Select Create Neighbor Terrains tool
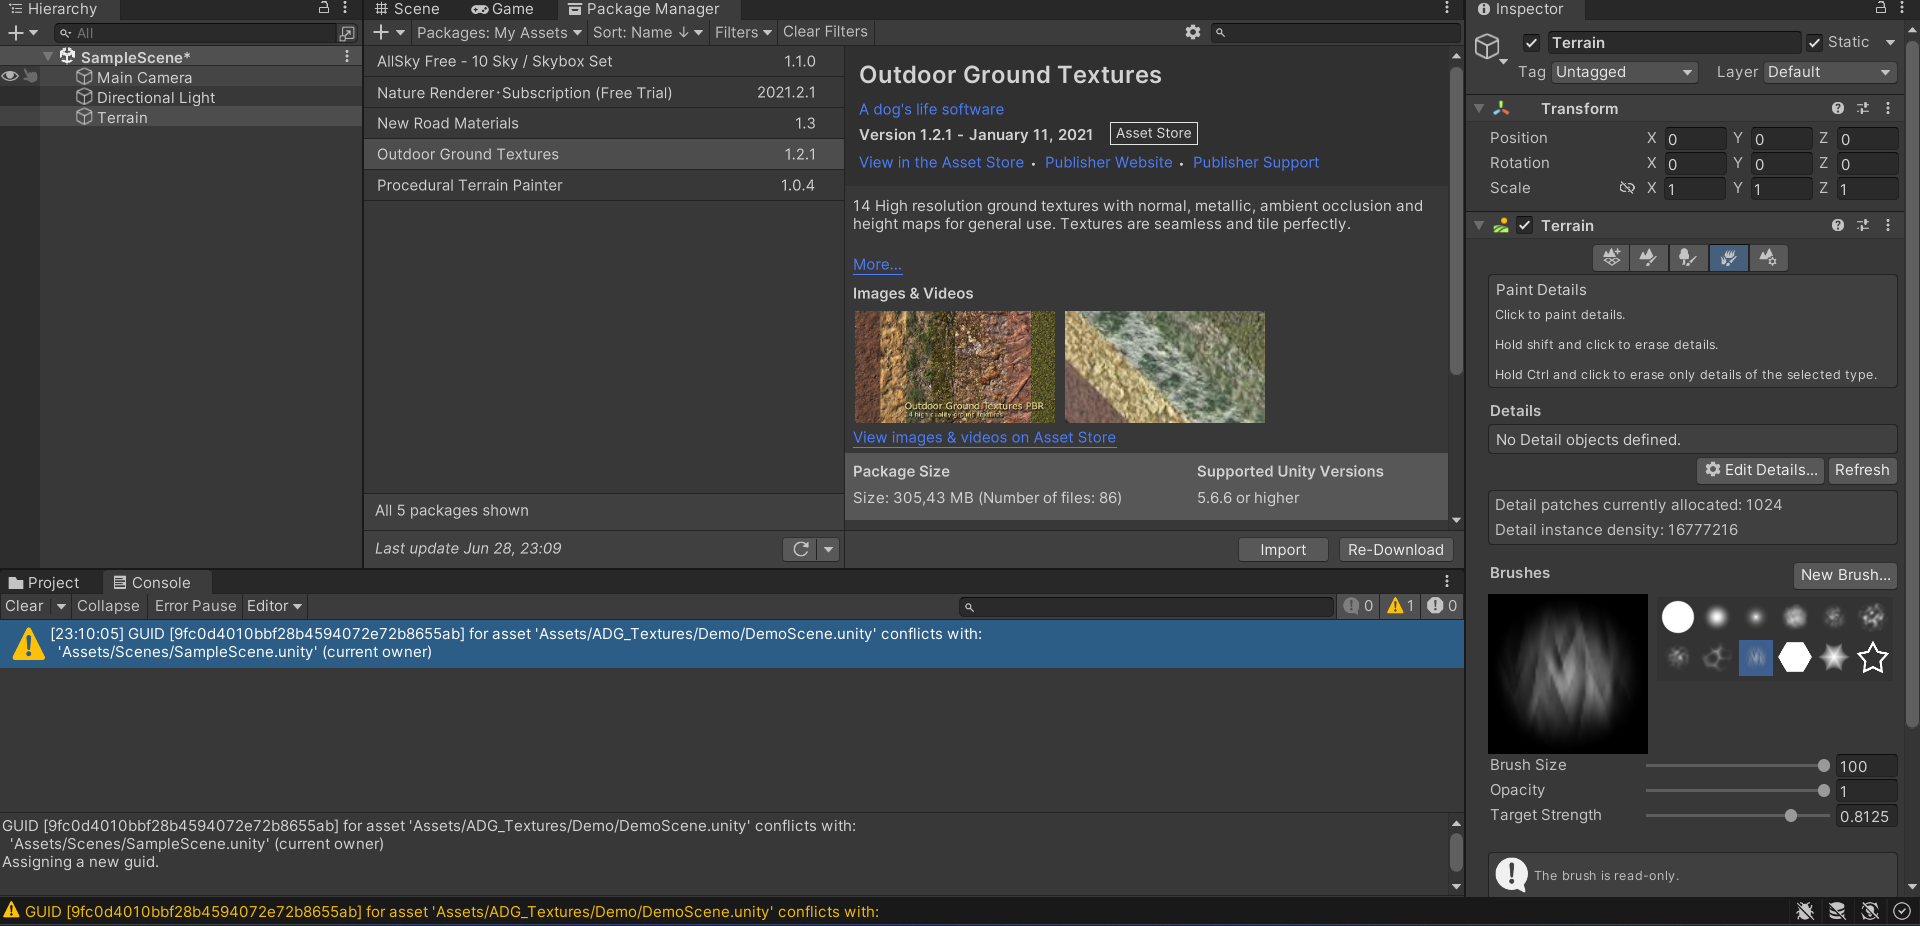The image size is (1920, 926). (x=1611, y=258)
